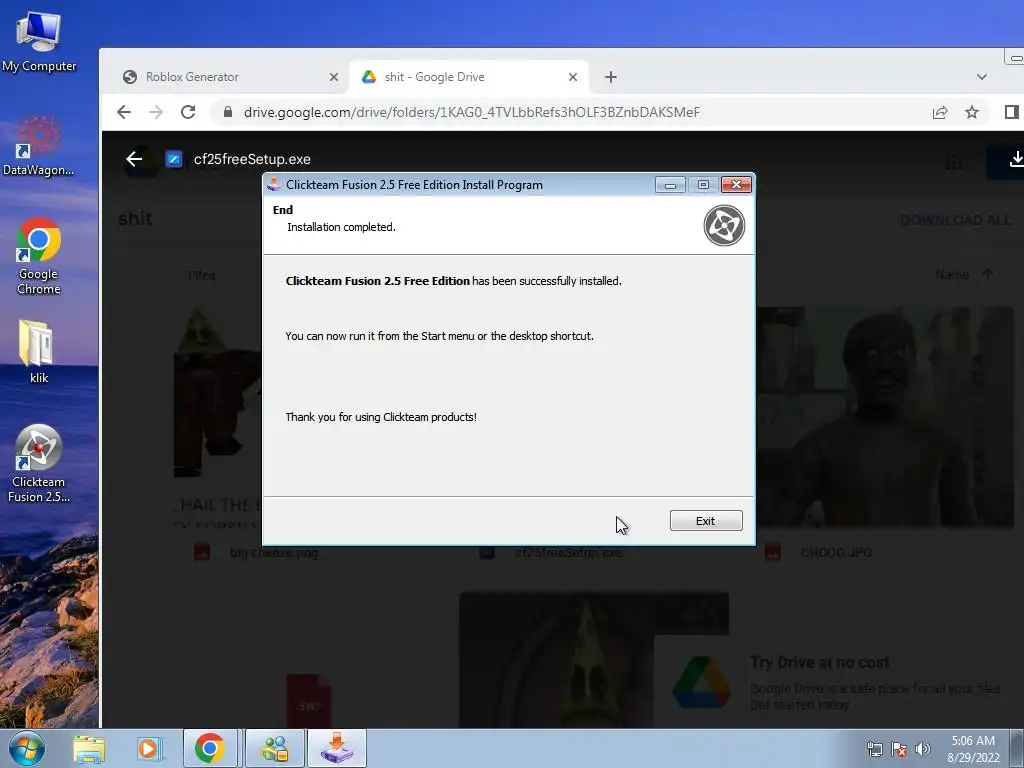
Task: Open network status tray icon
Action: coord(874,749)
